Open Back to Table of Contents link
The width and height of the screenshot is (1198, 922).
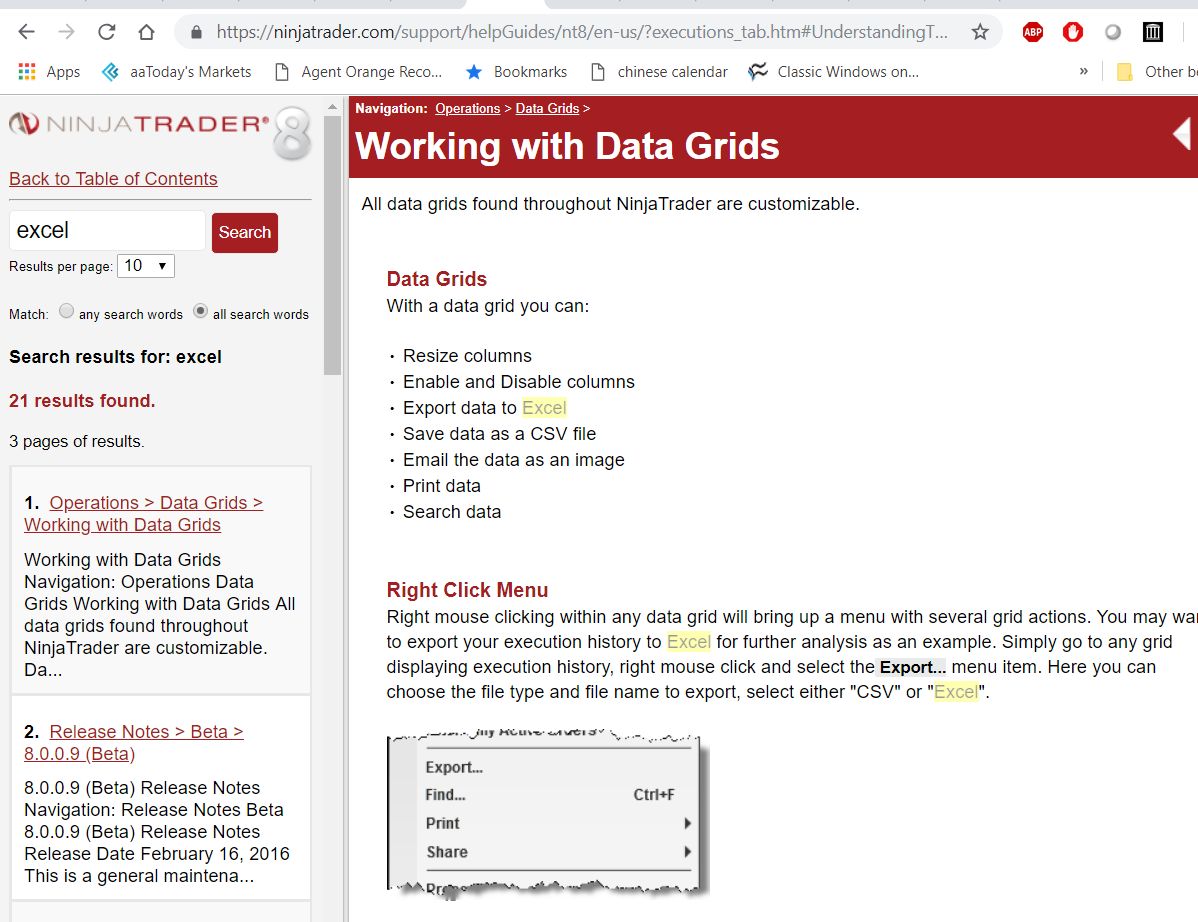113,179
